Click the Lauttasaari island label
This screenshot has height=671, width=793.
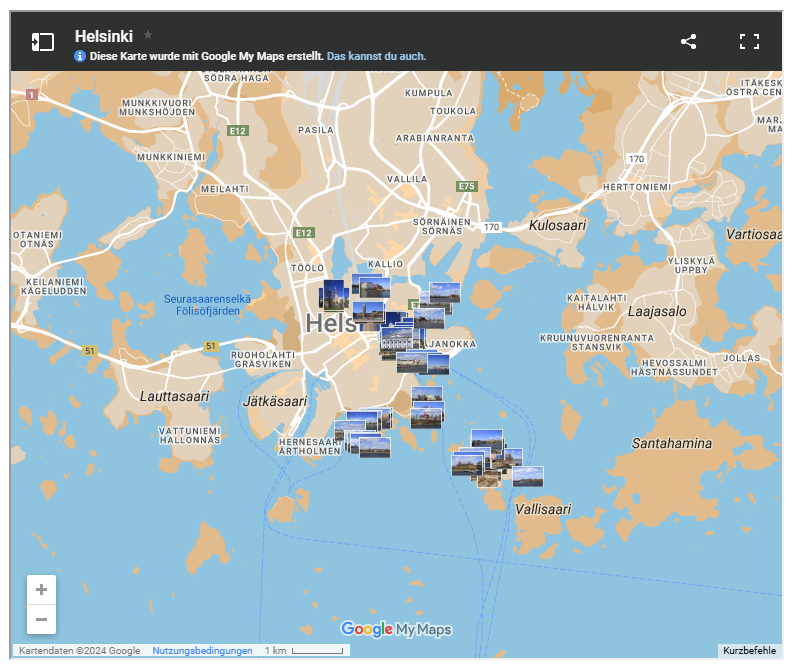click(175, 396)
